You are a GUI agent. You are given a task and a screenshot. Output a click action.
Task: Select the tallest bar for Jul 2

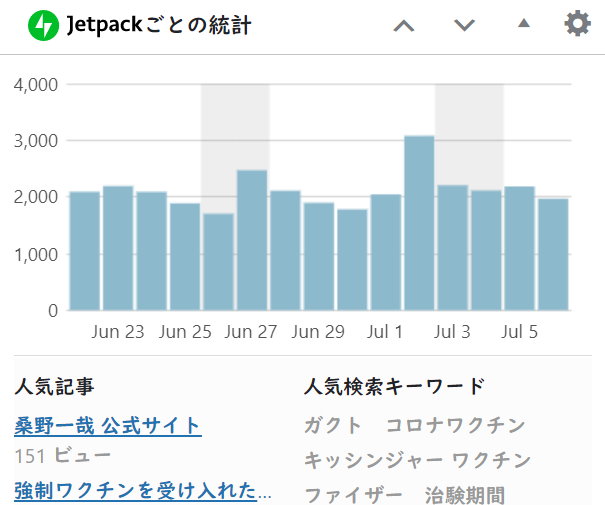(x=419, y=223)
